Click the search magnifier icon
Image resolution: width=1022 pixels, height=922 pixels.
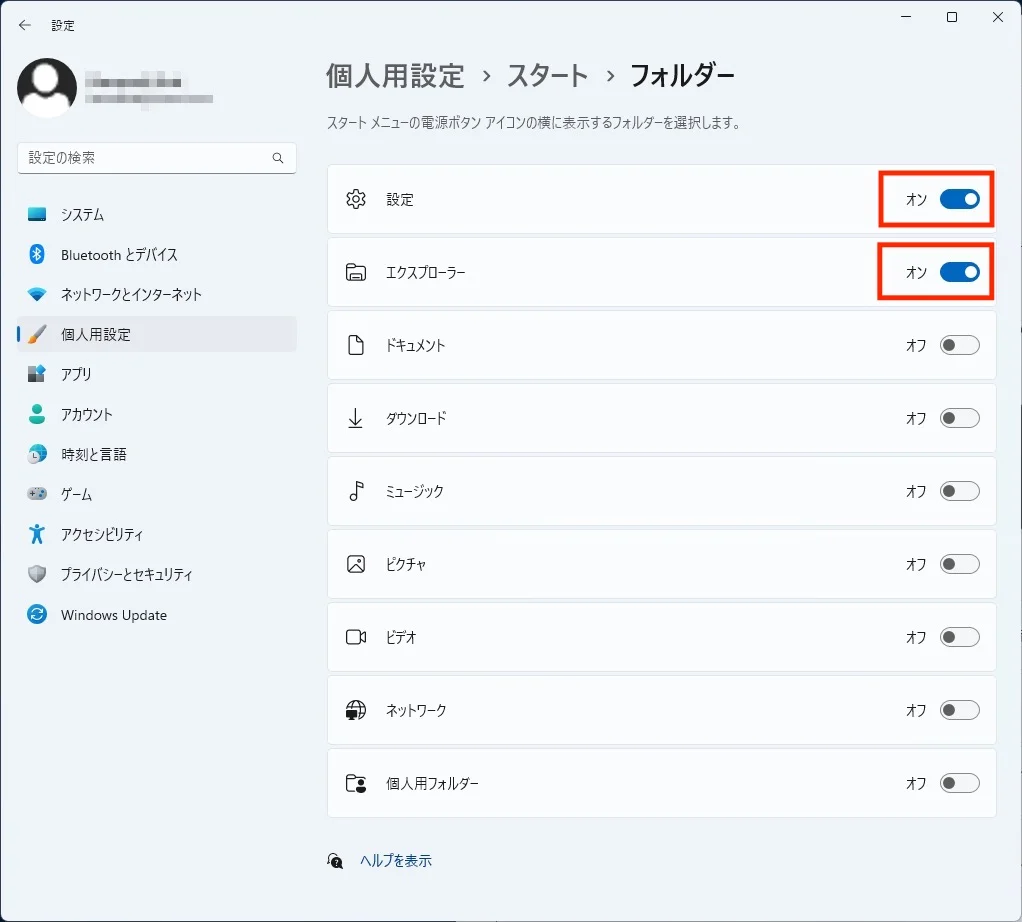(278, 158)
